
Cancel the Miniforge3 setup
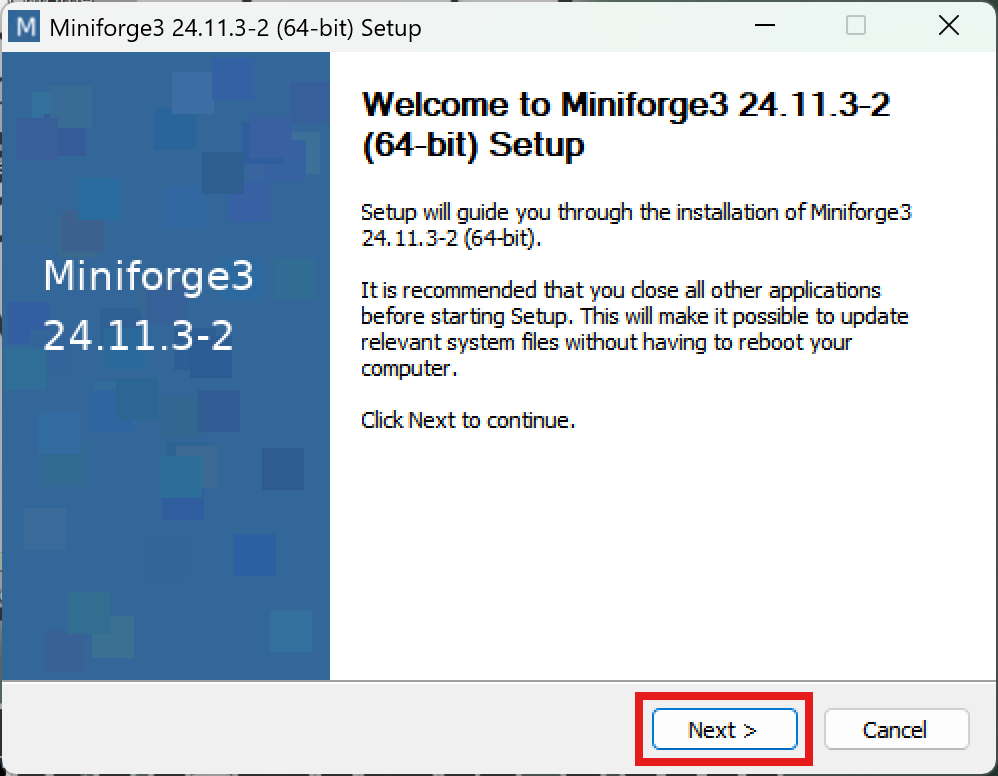pos(896,730)
